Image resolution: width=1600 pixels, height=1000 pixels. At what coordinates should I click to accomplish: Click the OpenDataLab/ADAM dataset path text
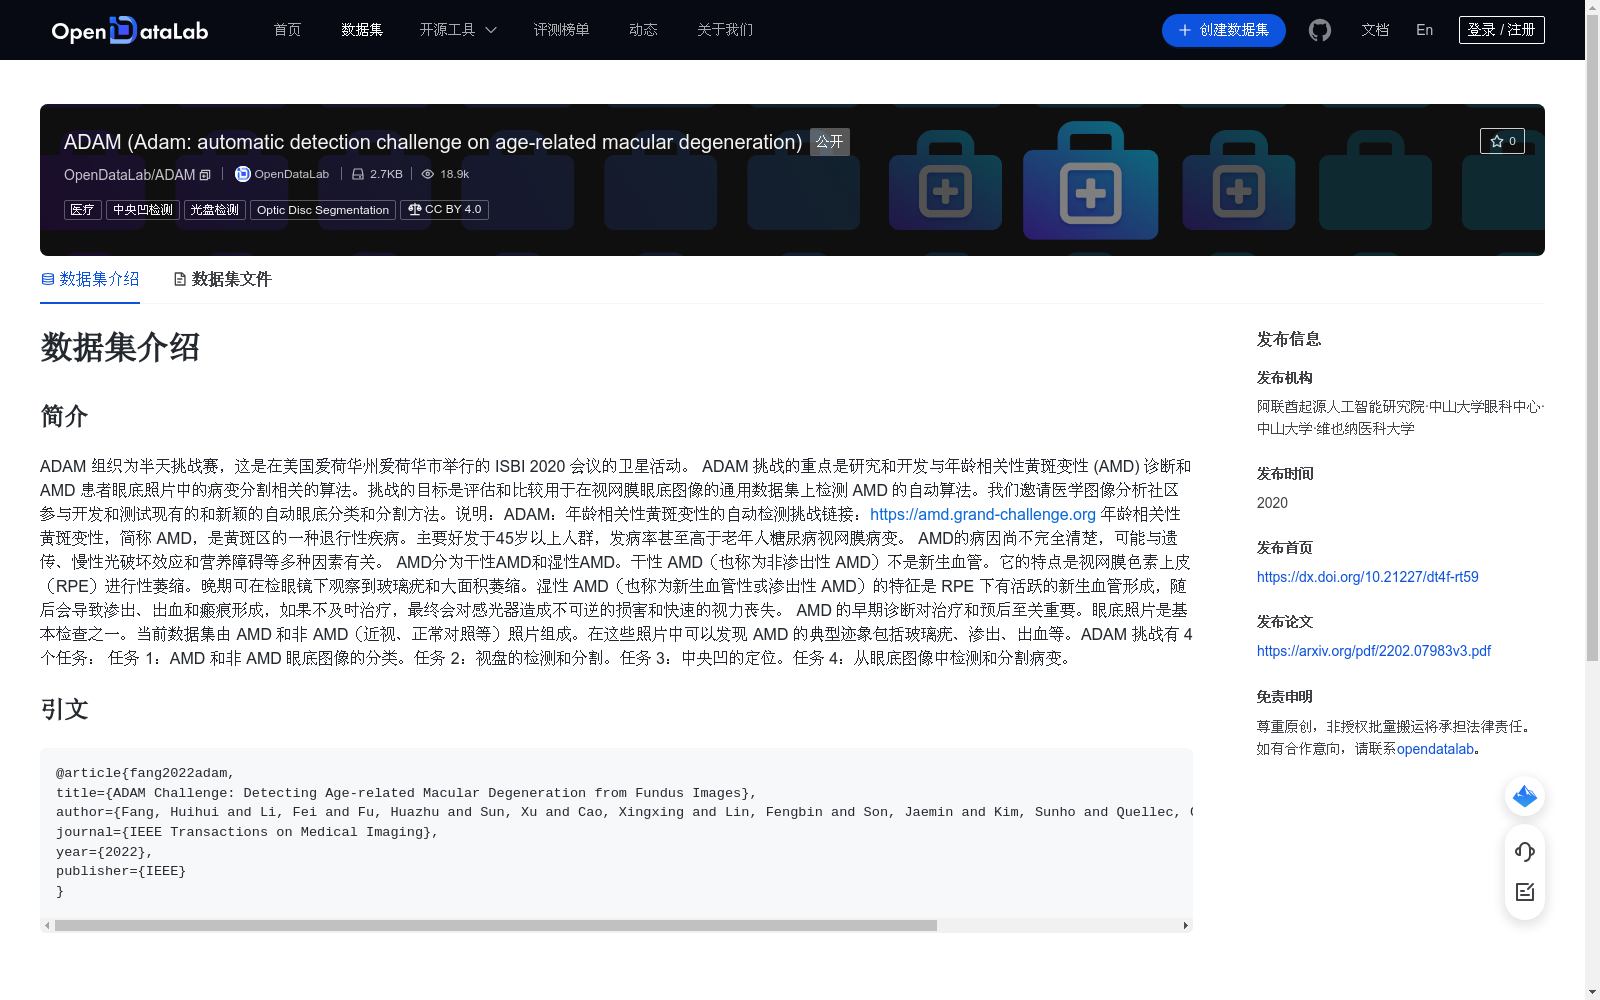pos(130,175)
